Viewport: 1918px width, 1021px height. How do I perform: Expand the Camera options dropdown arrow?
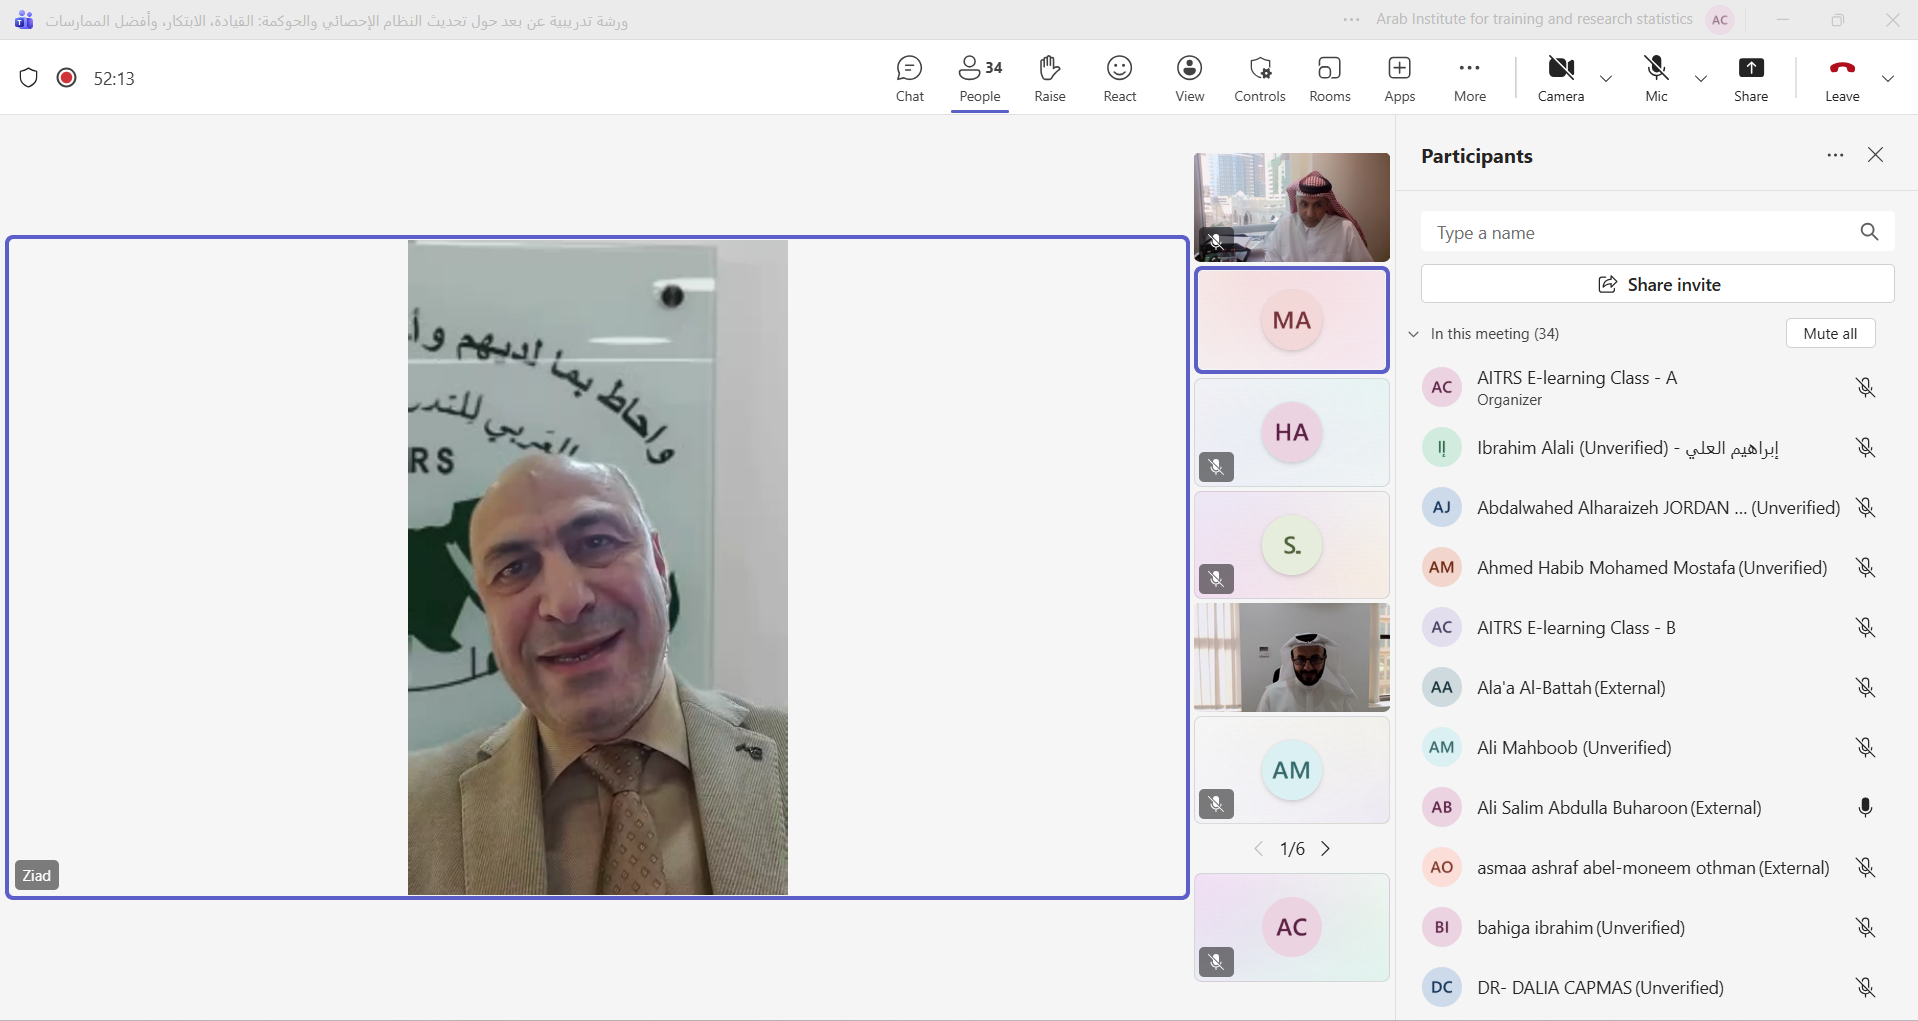coord(1606,79)
